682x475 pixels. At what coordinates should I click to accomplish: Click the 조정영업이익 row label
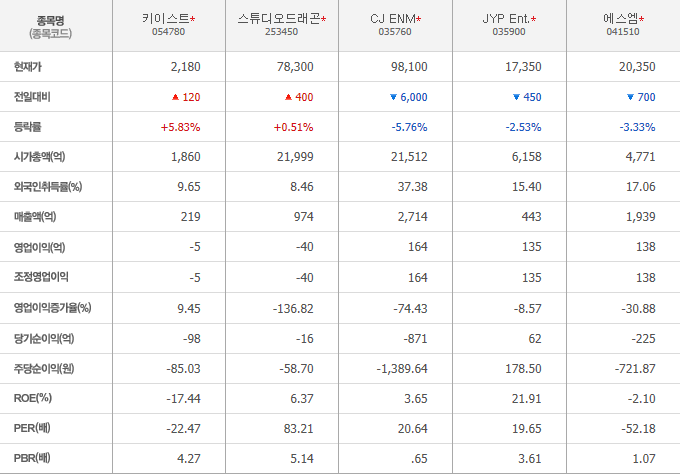tap(41, 277)
